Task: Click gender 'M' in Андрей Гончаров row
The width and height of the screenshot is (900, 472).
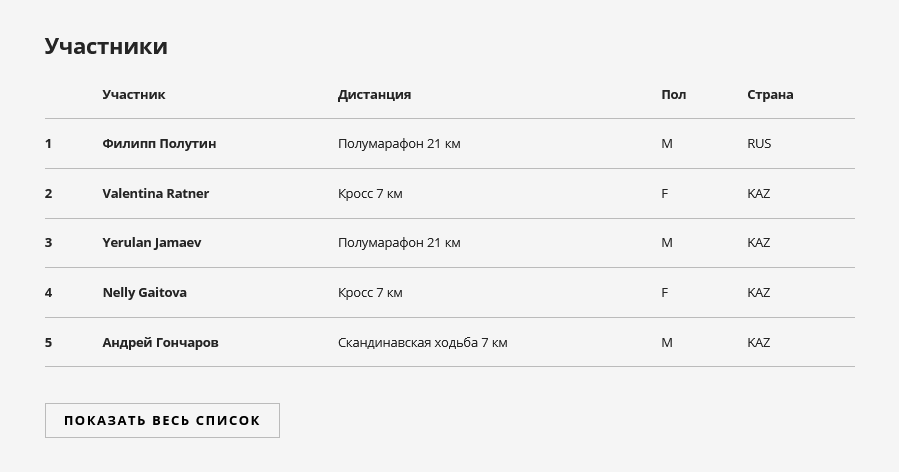Action: (x=666, y=343)
